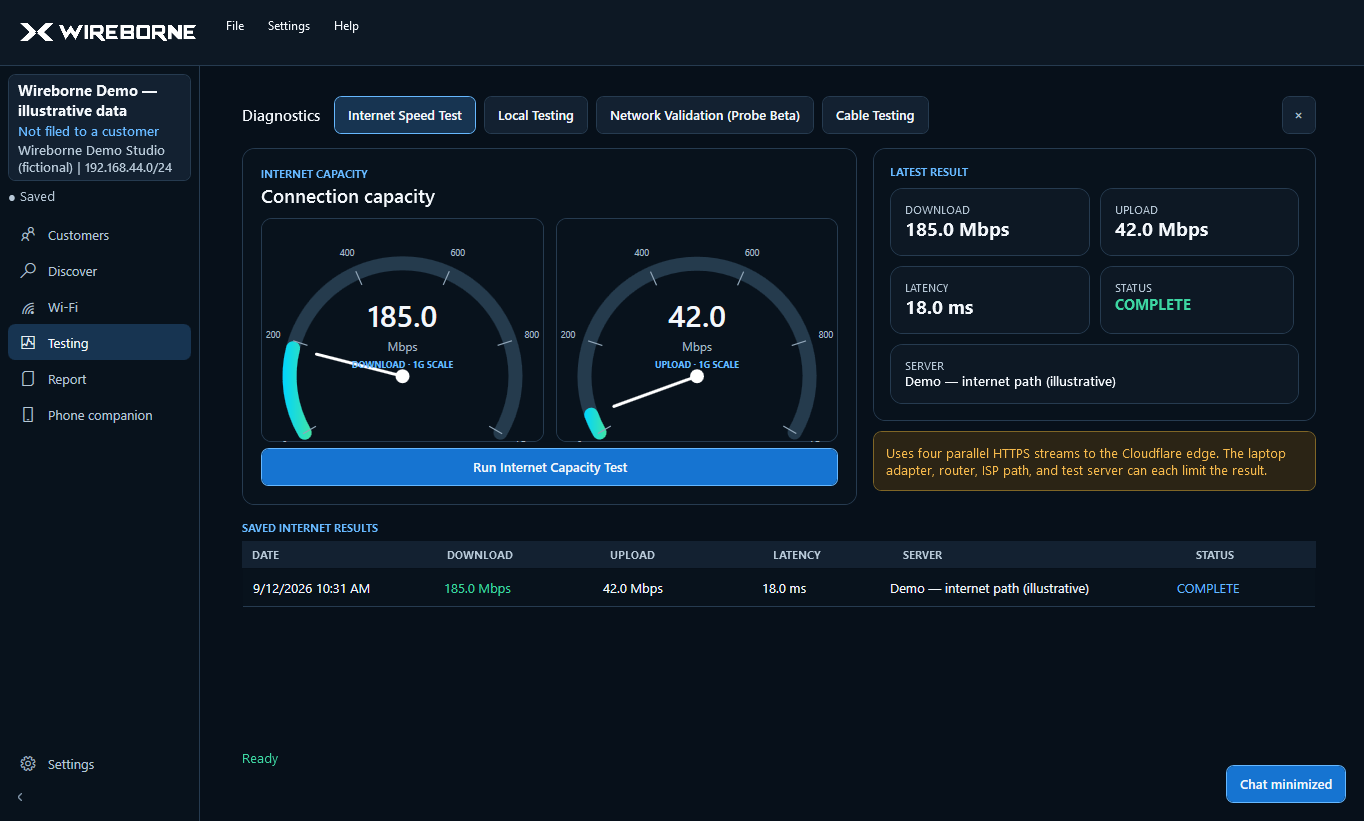The height and width of the screenshot is (821, 1364).
Task: Click the Report document icon
Action: (28, 379)
